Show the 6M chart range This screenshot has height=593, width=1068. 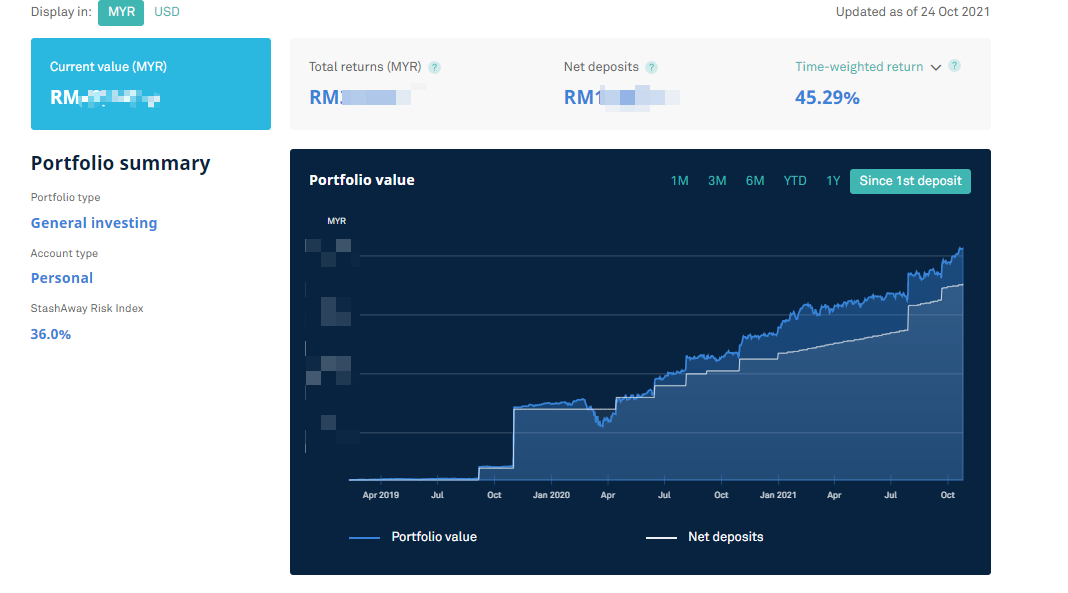click(x=755, y=181)
